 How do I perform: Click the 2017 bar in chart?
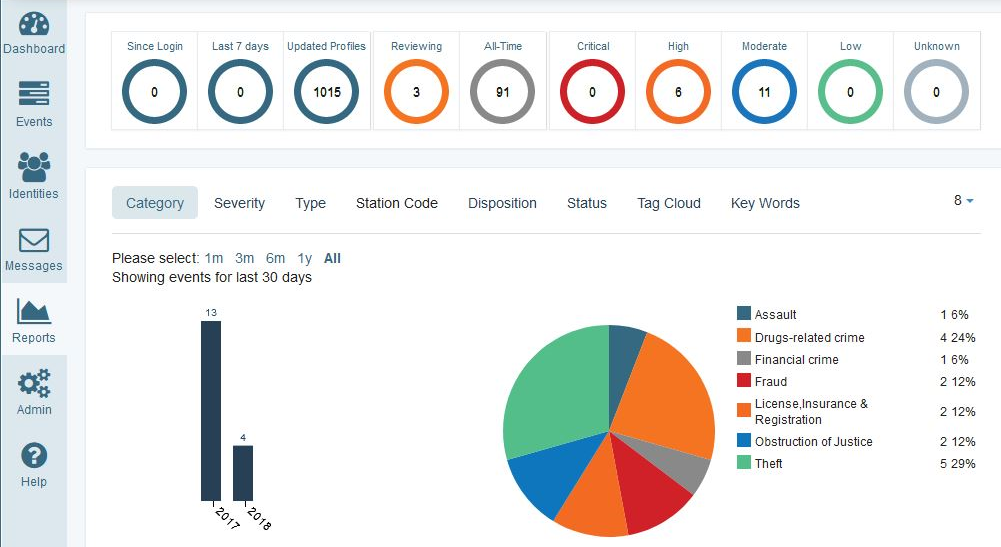tap(211, 410)
